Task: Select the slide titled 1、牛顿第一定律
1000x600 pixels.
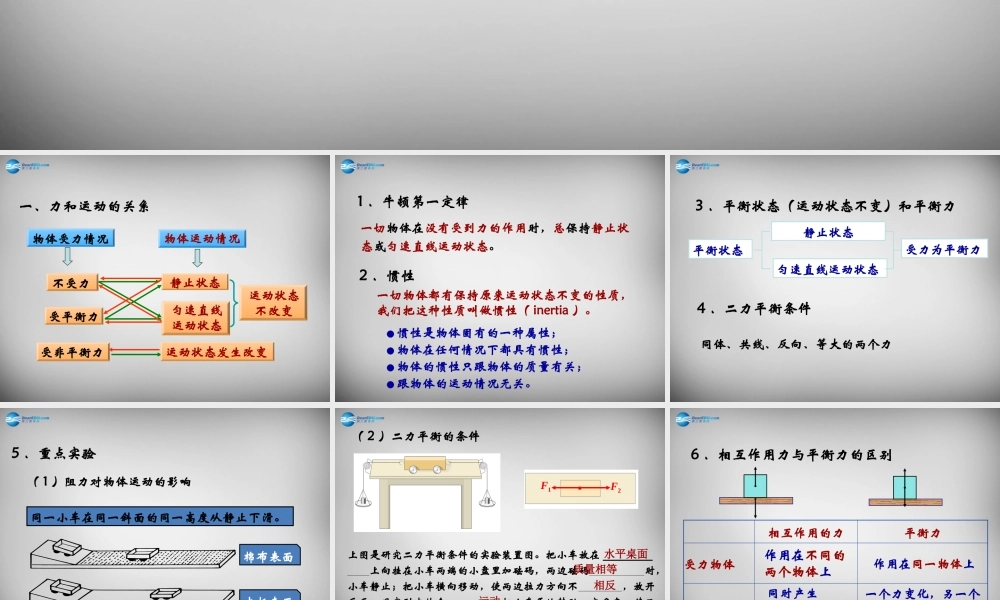Action: pyautogui.click(x=499, y=278)
